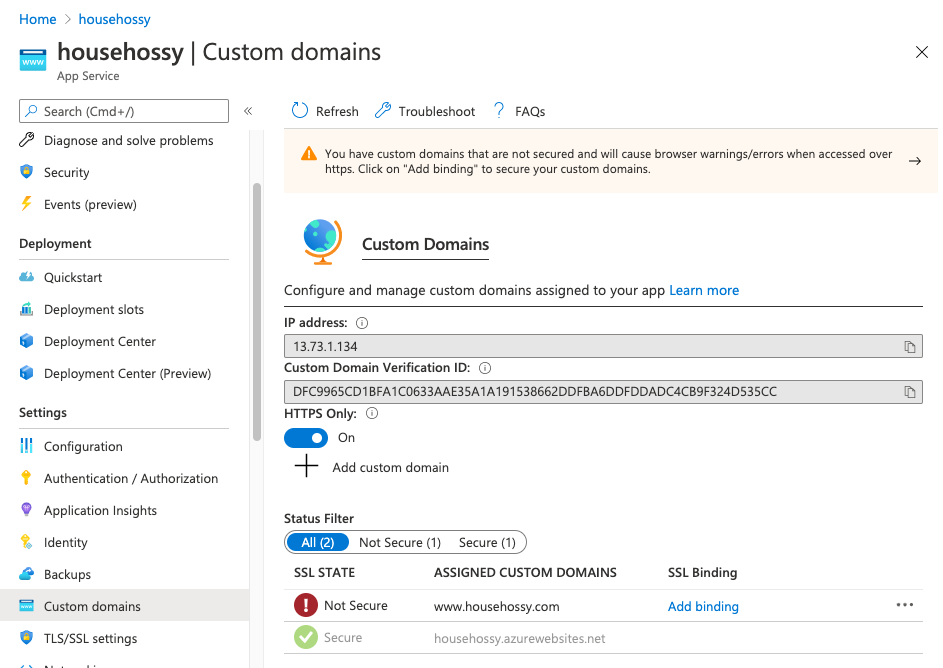Select the Not Secure (1) status filter
The width and height of the screenshot is (943, 668).
(400, 542)
